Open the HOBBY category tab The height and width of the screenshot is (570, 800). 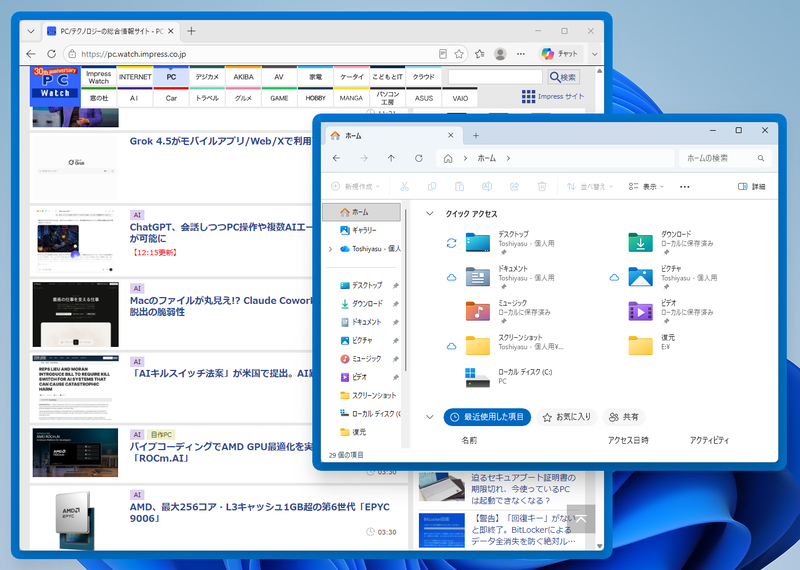315,98
